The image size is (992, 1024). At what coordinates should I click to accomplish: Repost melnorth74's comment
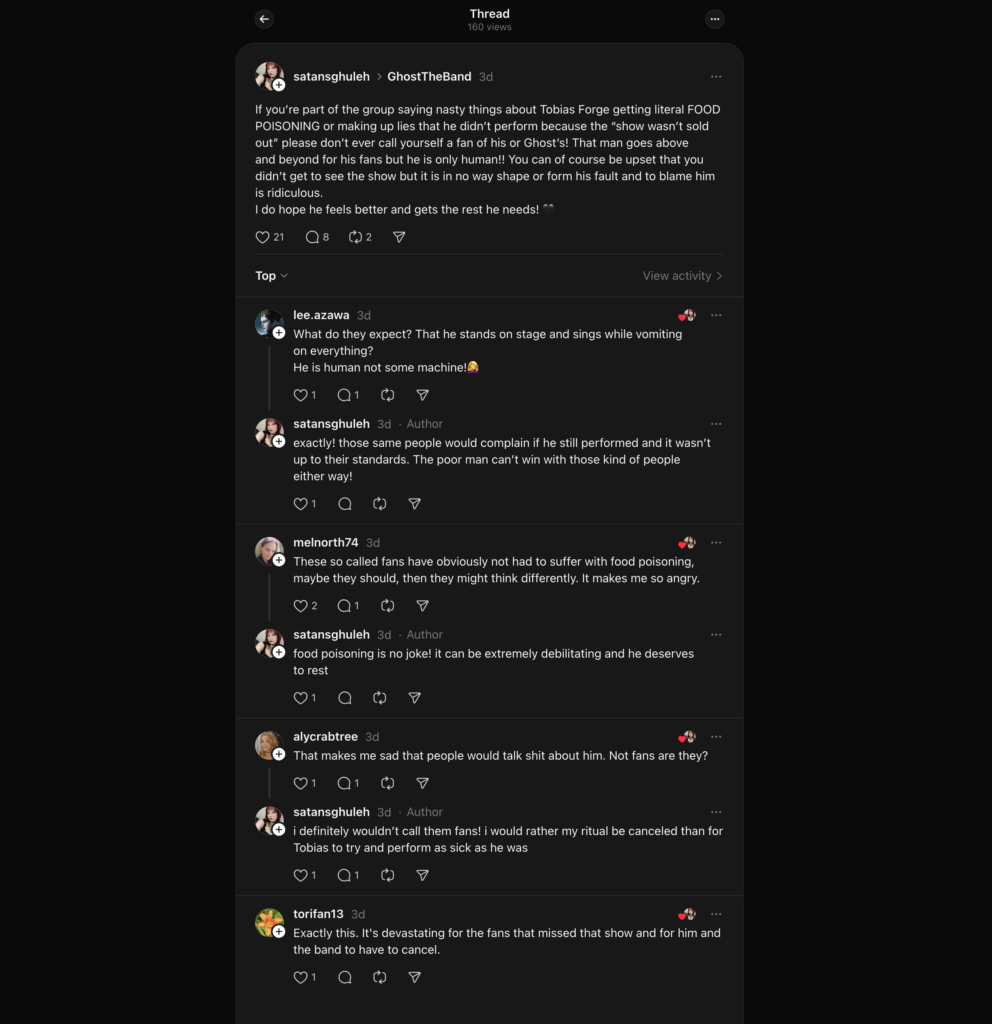(387, 606)
